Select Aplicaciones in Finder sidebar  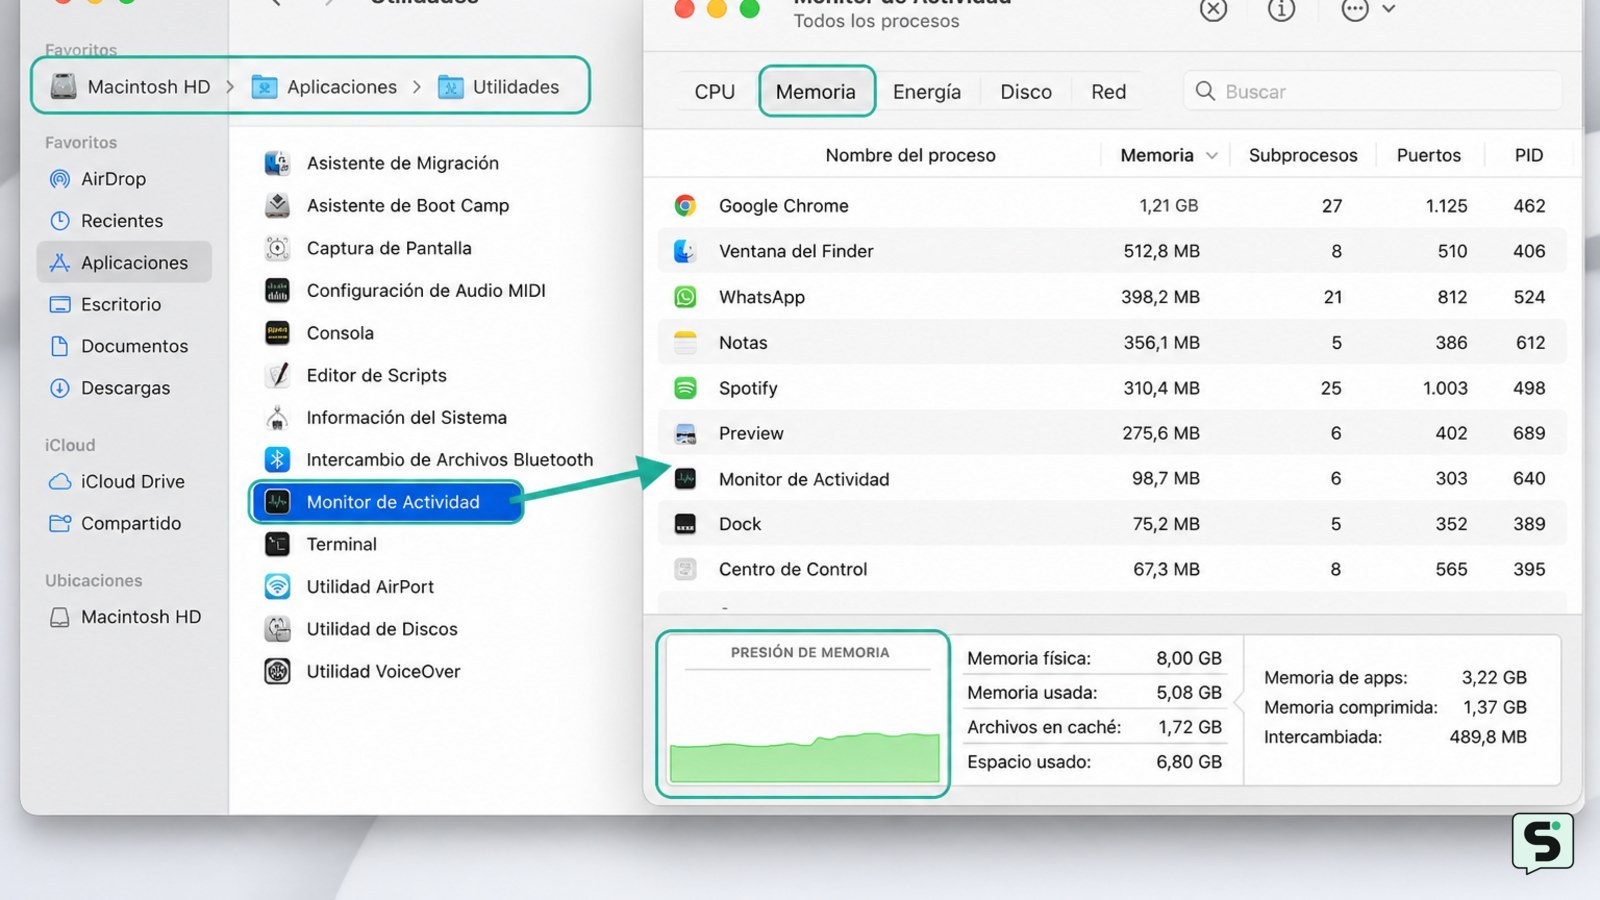124,262
